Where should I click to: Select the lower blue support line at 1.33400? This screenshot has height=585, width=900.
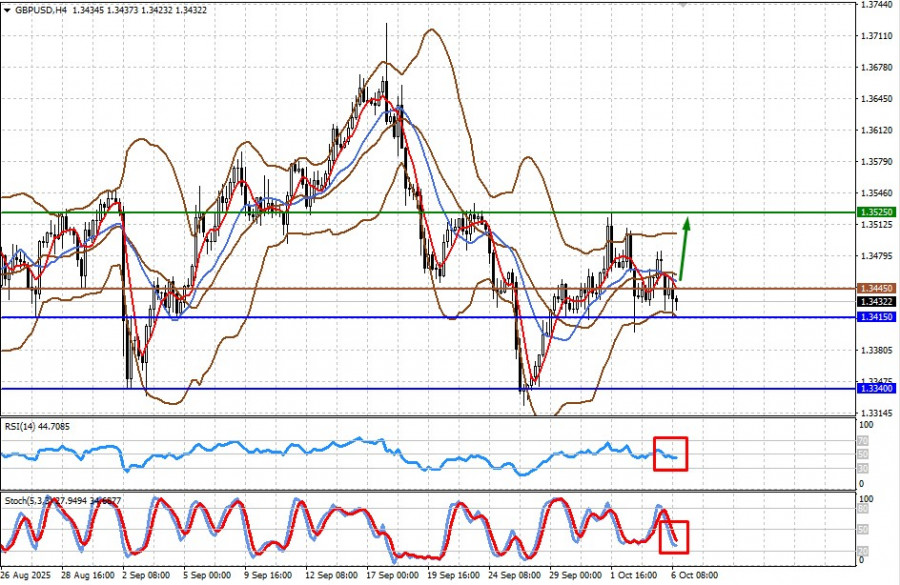428,389
